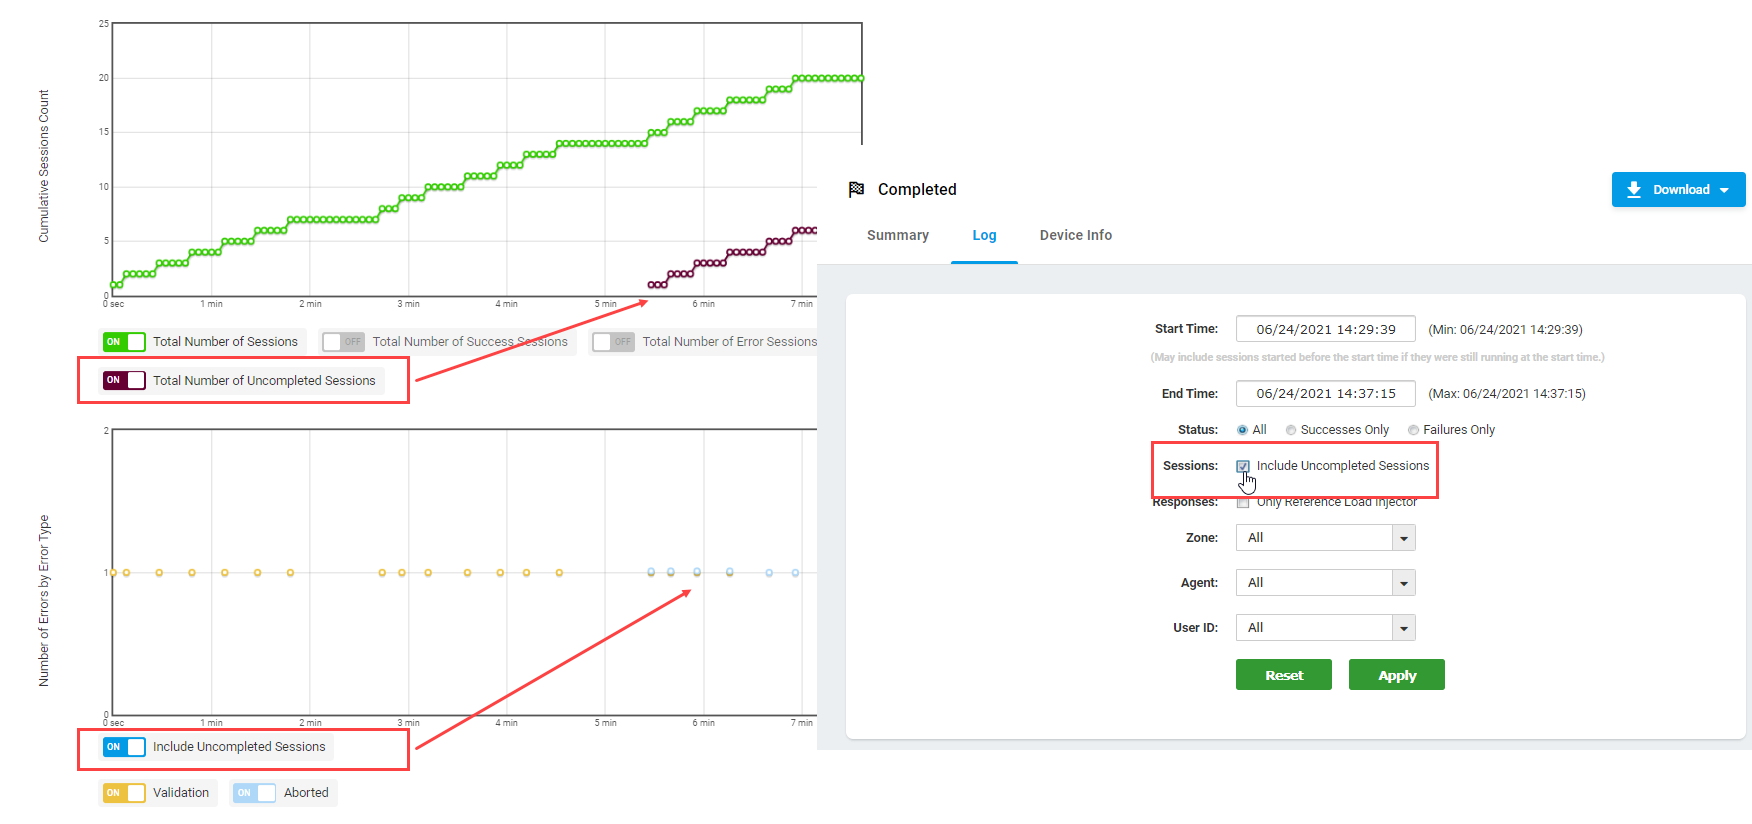Click the End Time input field
The height and width of the screenshot is (824, 1752).
point(1325,394)
